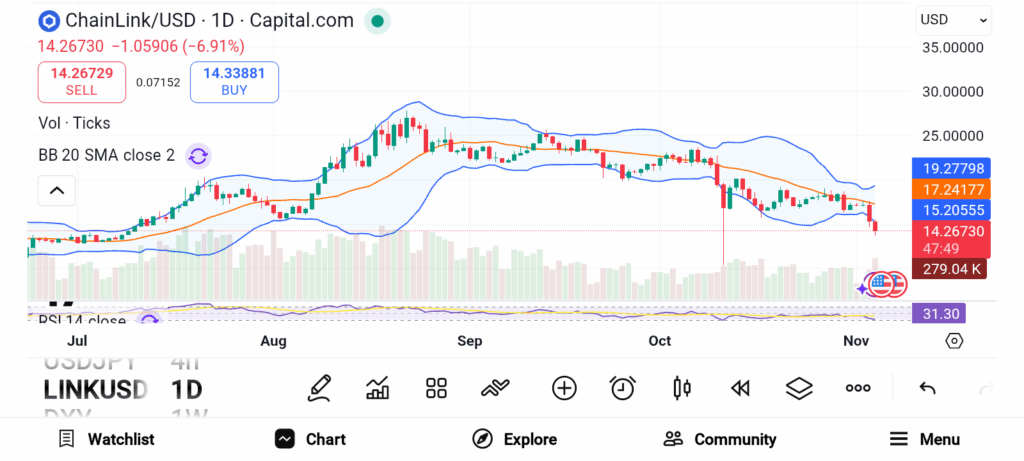Screen dimensions: 1024x461
Task: Create an alert with the alarm clock
Action: click(623, 388)
